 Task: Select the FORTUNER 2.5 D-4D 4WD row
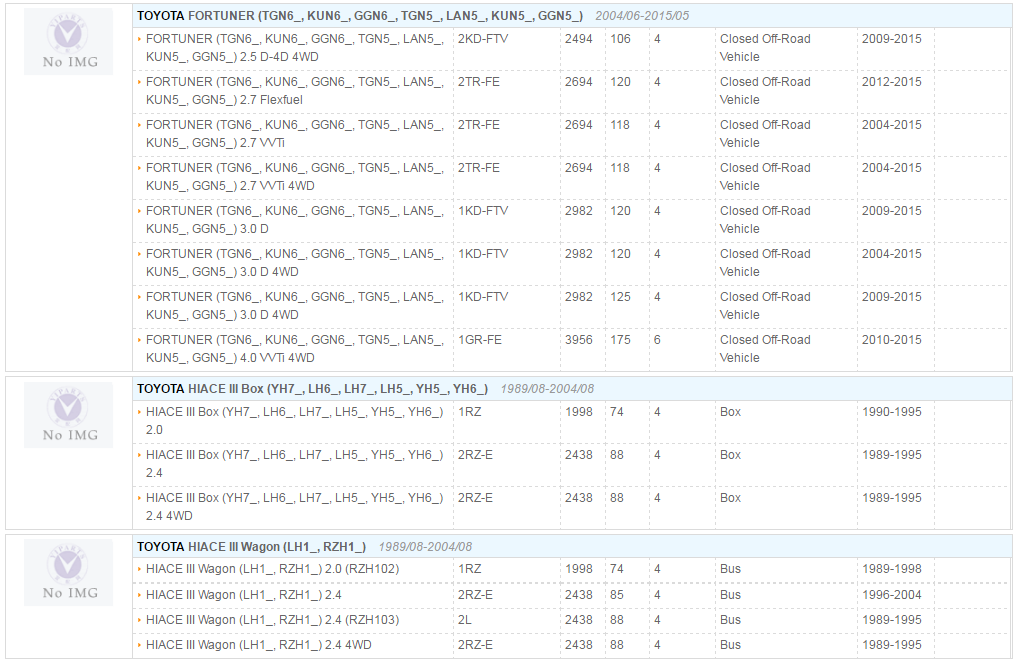click(x=572, y=48)
